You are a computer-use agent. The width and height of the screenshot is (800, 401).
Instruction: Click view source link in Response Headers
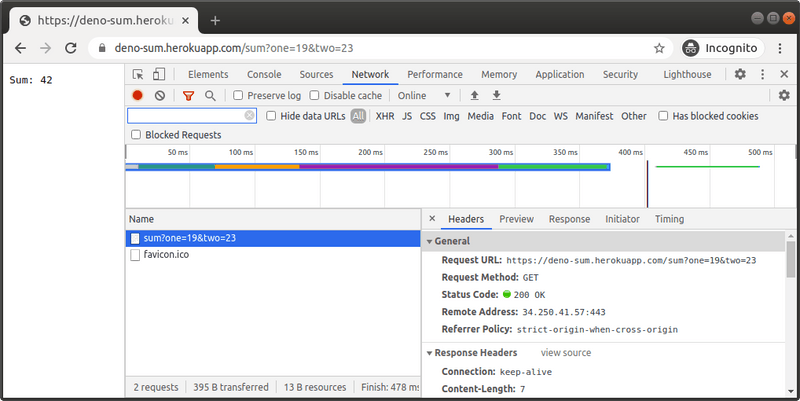566,353
